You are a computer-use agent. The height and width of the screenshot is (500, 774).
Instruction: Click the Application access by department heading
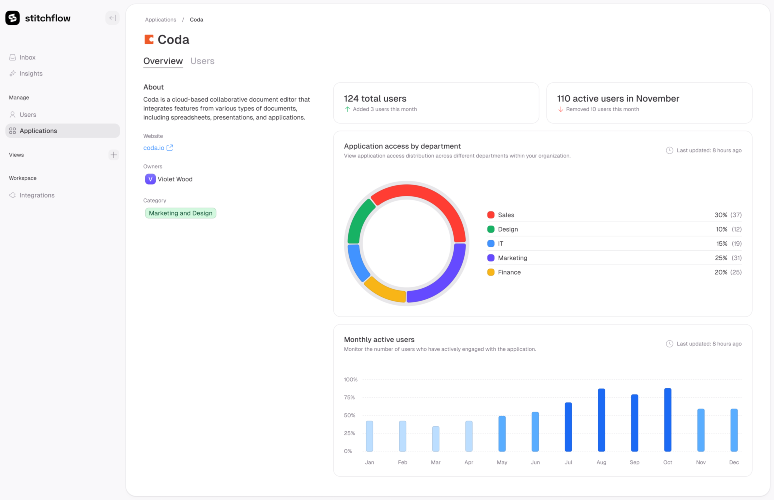pyautogui.click(x=402, y=146)
